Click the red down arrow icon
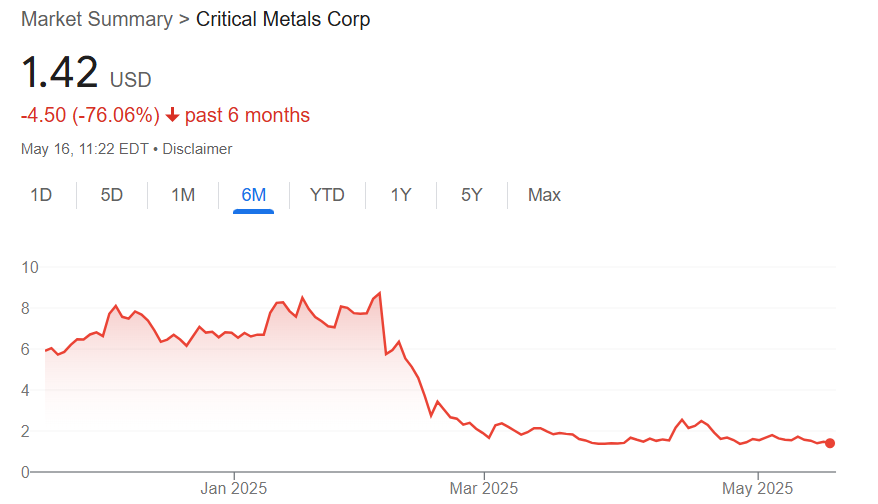The height and width of the screenshot is (504, 878). tap(172, 116)
